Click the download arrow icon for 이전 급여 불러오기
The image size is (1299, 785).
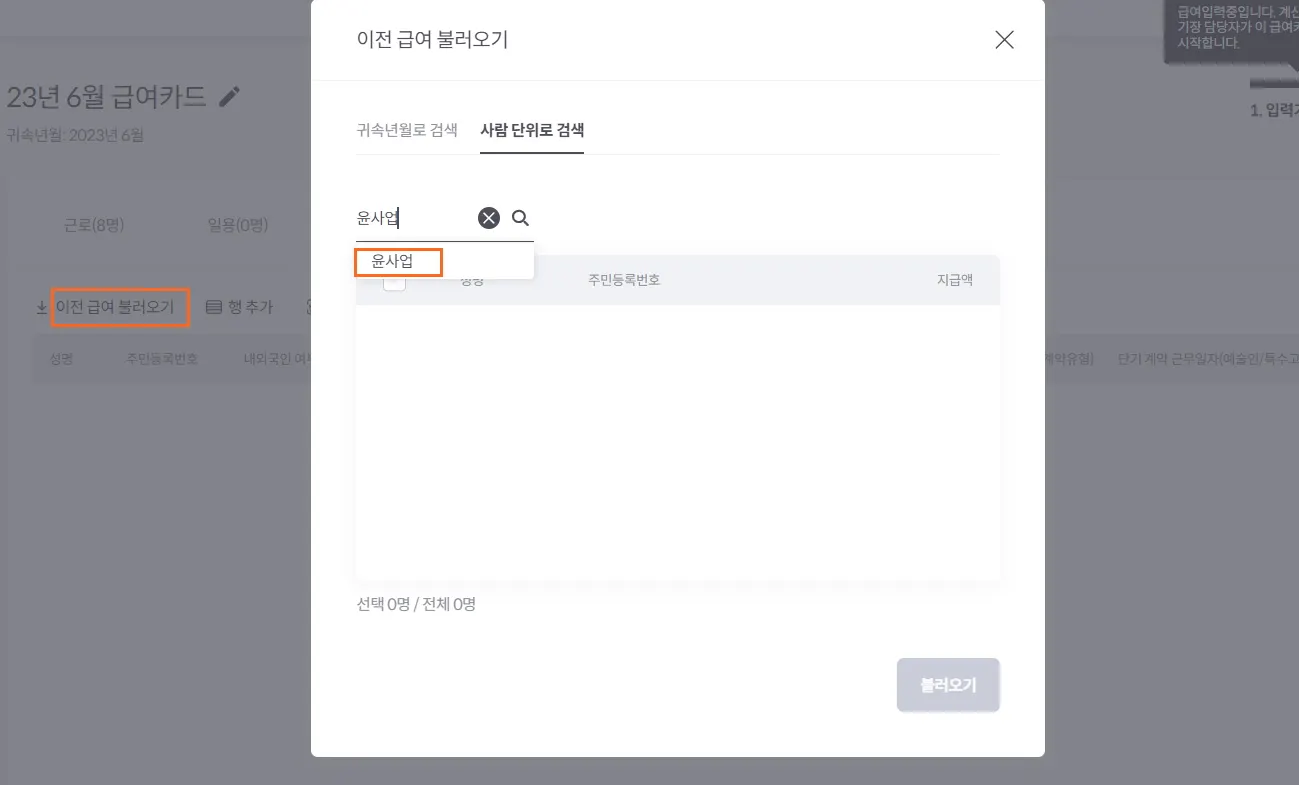click(x=41, y=307)
